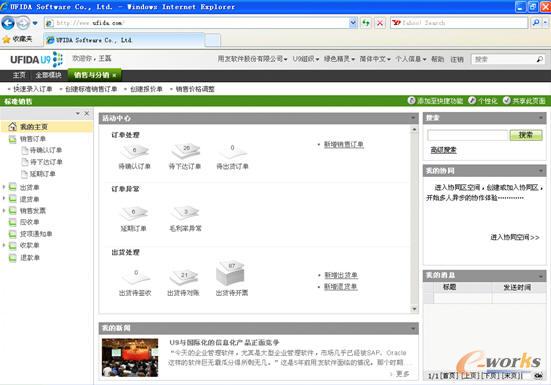The width and height of the screenshot is (551, 385).
Task: Click the 毛利率异常 stack icon
Action: 185,213
